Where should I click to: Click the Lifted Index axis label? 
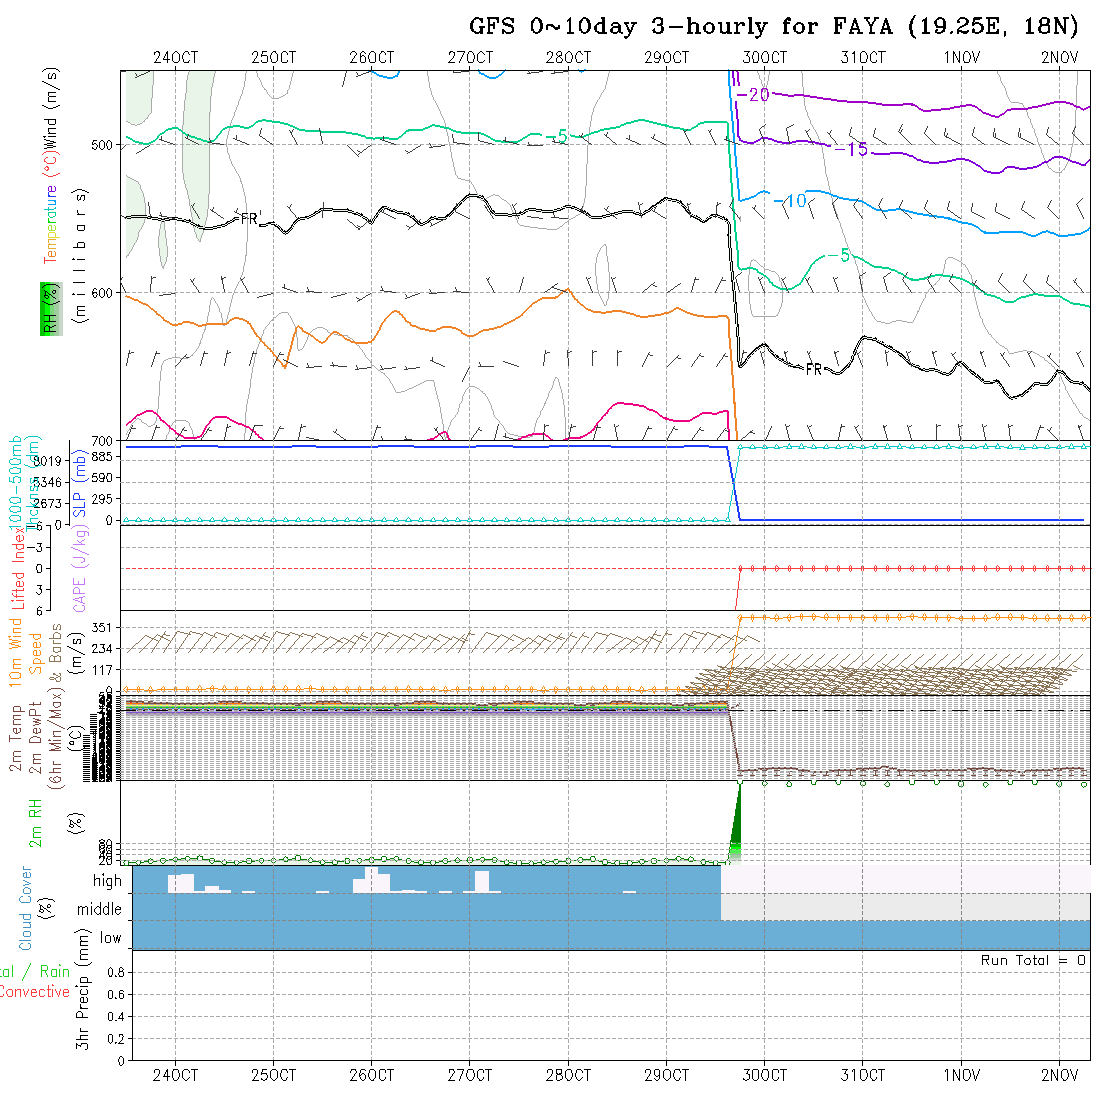point(18,568)
